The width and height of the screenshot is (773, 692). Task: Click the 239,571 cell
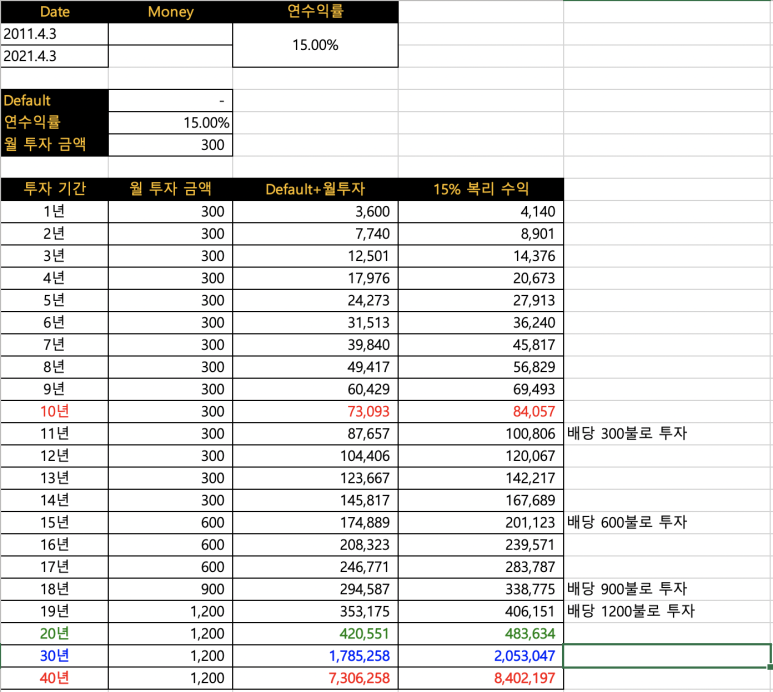coord(481,544)
